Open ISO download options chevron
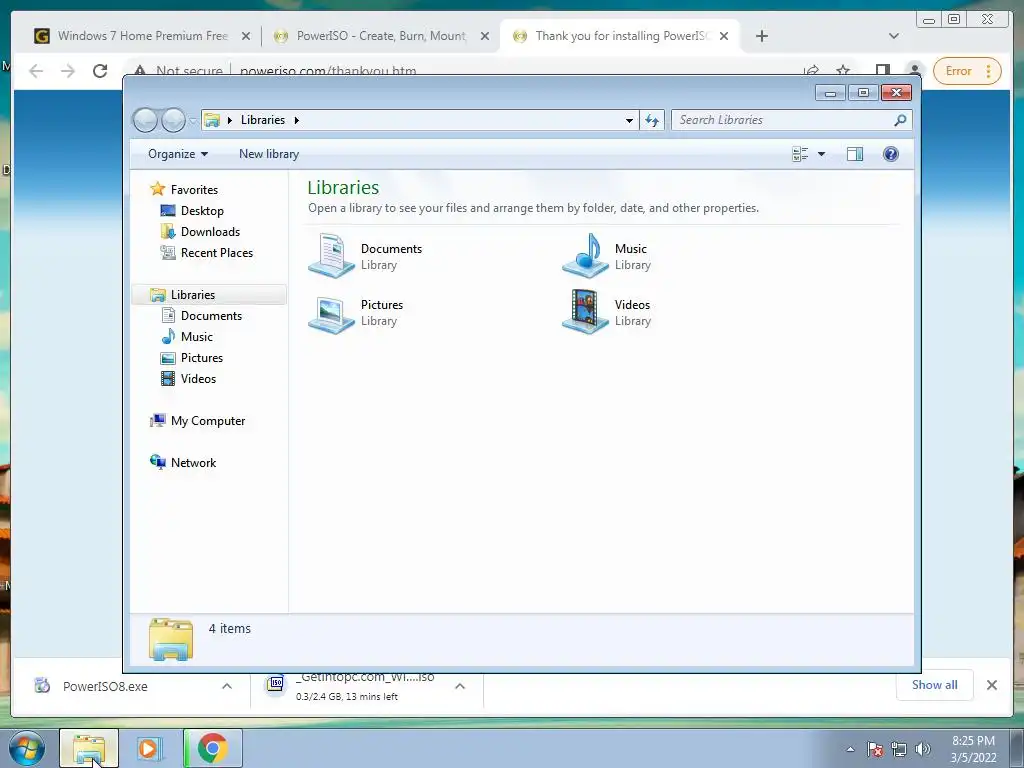 [460, 686]
